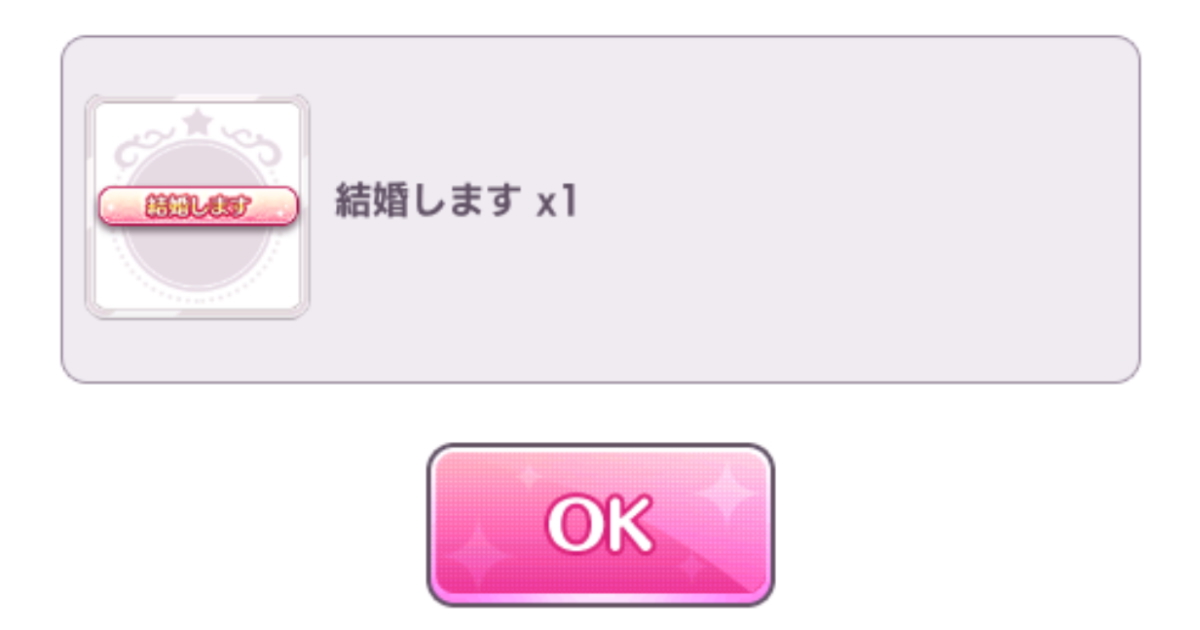Click the star ornament atop the item icon
Image resolution: width=1200 pixels, height=630 pixels.
pos(196,123)
